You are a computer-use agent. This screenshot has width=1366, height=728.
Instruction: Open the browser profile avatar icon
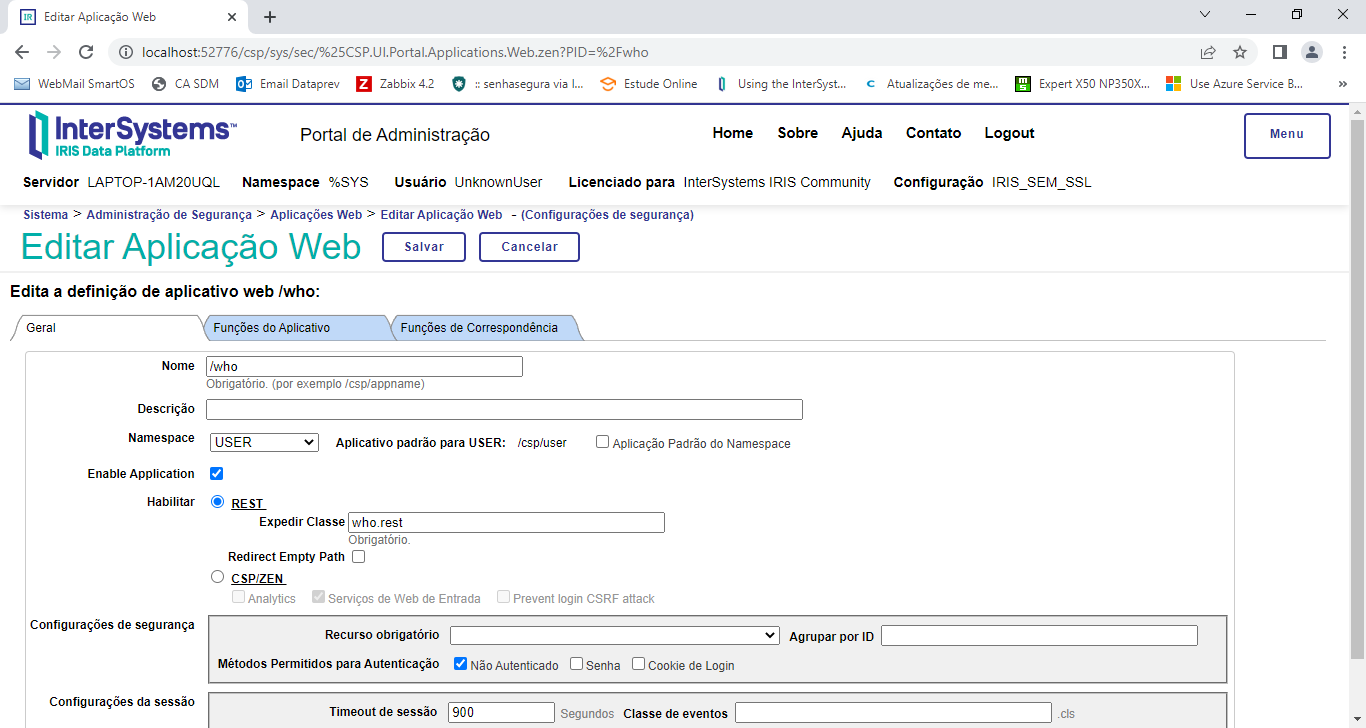tap(1311, 52)
